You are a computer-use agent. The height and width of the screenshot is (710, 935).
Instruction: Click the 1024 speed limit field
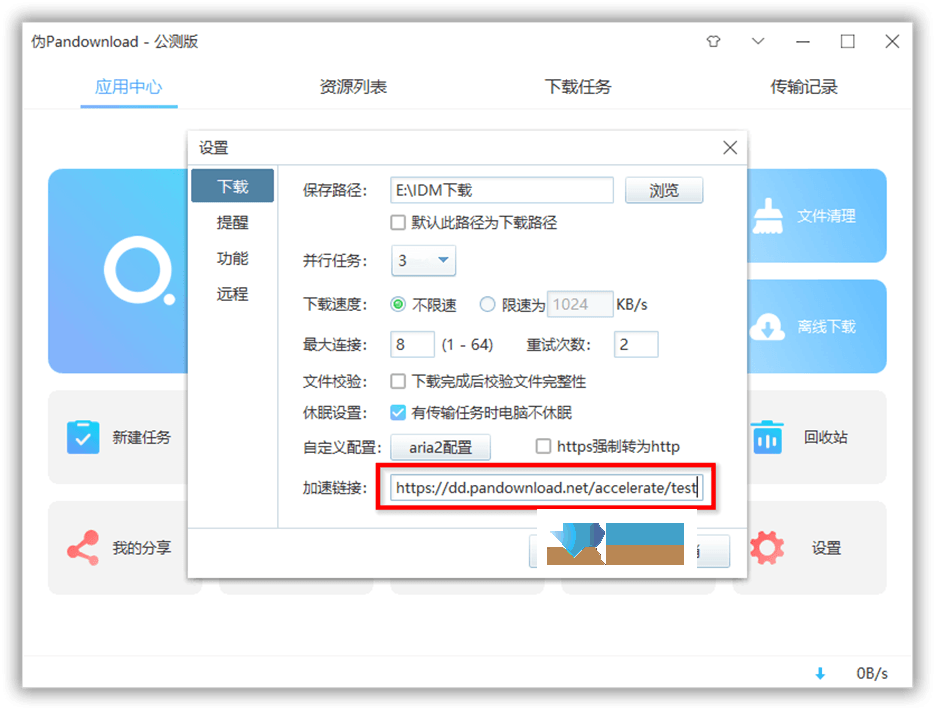pyautogui.click(x=580, y=305)
